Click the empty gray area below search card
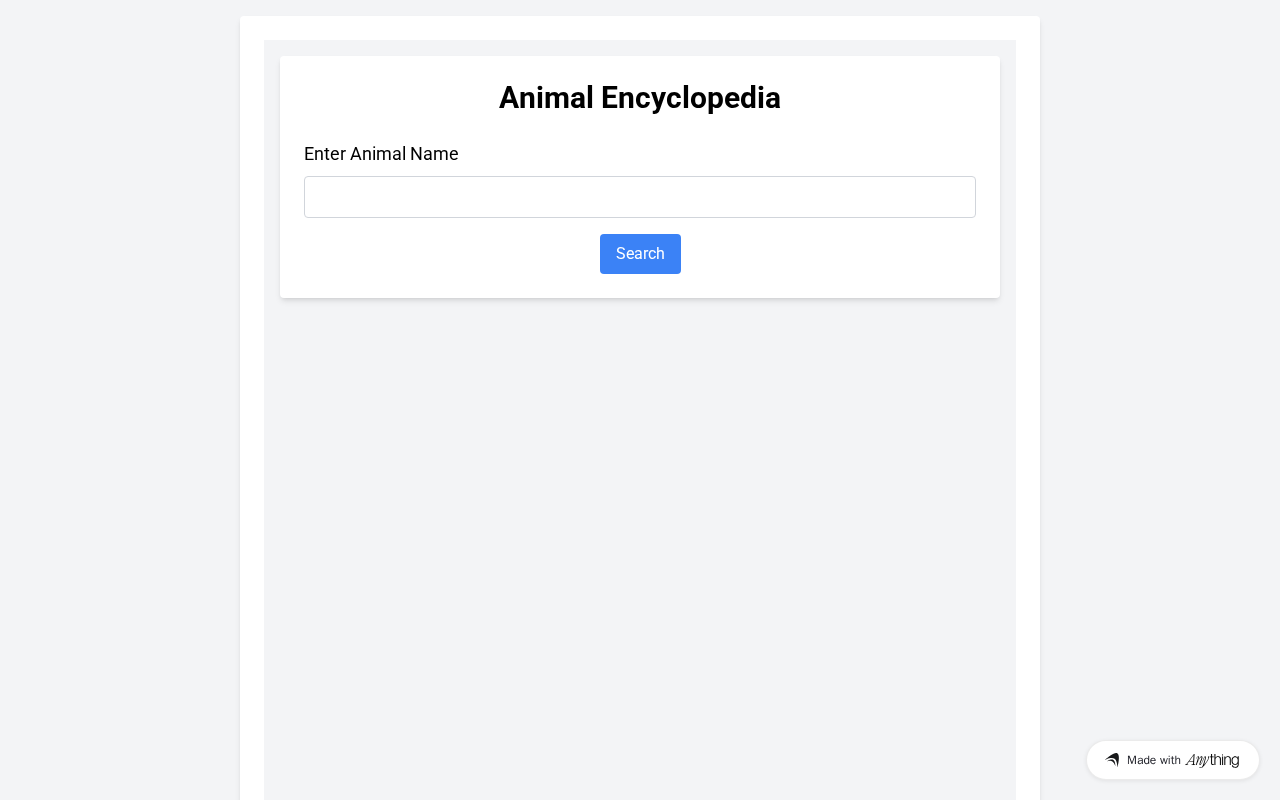 pyautogui.click(x=640, y=550)
